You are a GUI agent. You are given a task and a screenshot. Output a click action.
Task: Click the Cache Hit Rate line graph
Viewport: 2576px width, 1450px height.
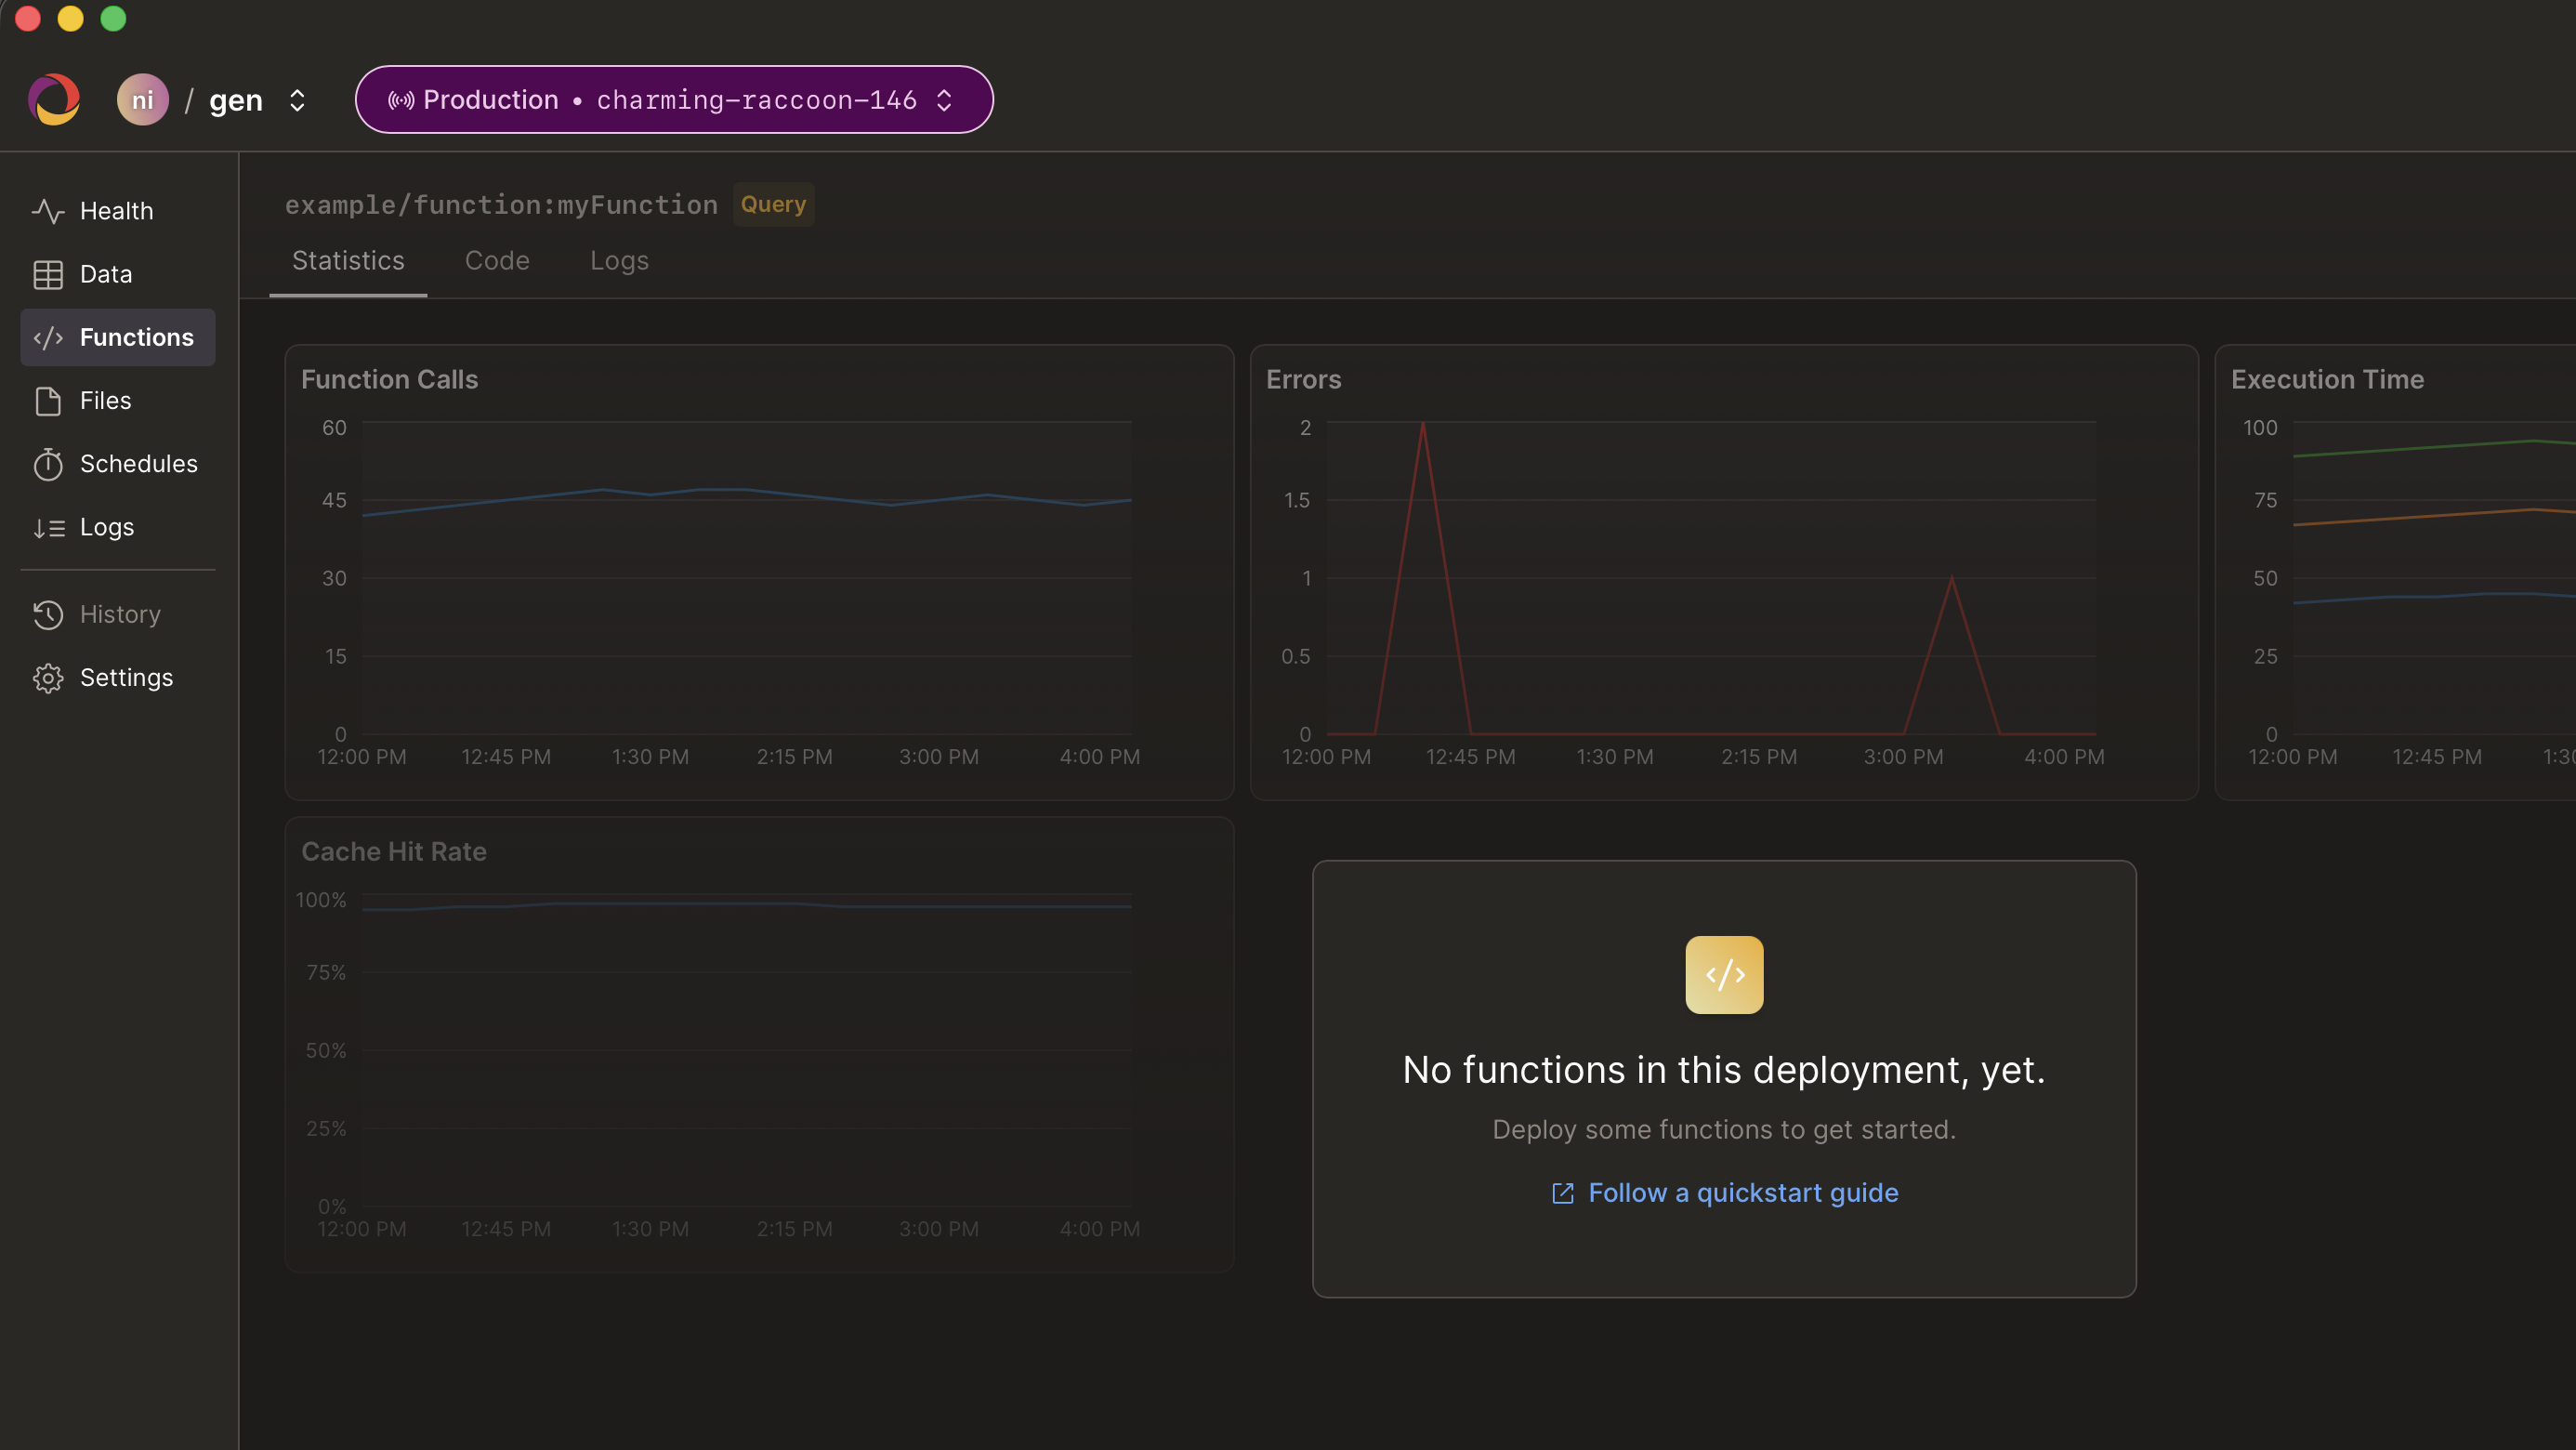747,905
